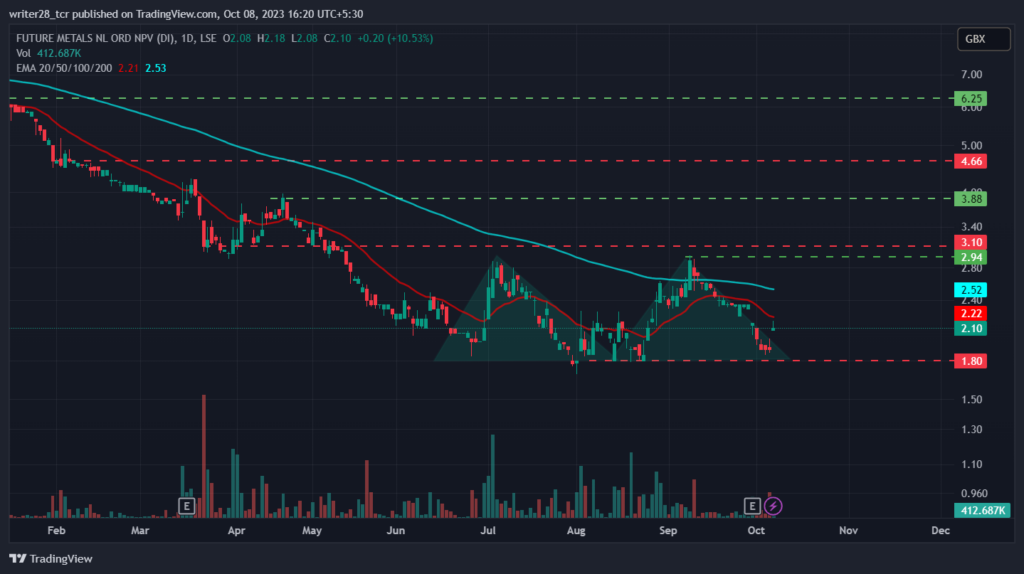Click the +0.20 (+10.53%) change value
The width and height of the screenshot is (1024, 574).
pos(395,39)
